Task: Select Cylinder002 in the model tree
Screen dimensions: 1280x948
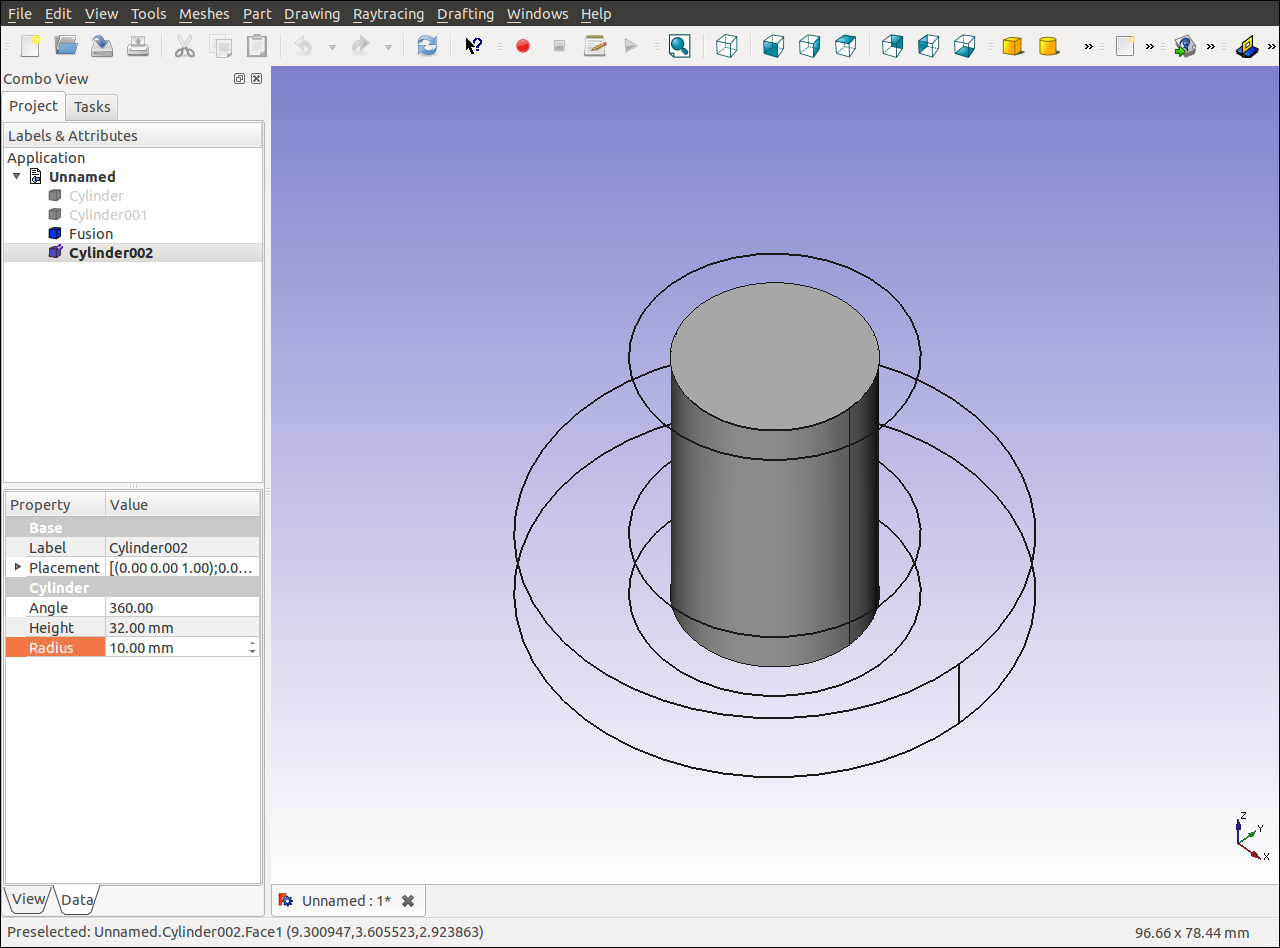Action: (x=111, y=253)
